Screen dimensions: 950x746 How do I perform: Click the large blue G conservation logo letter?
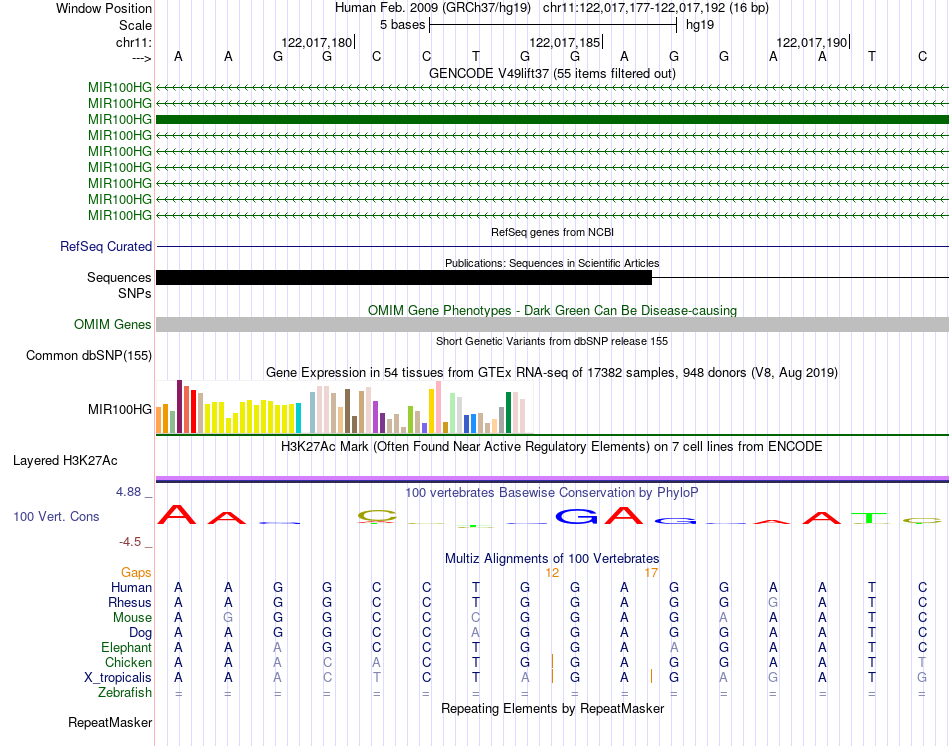pos(576,516)
